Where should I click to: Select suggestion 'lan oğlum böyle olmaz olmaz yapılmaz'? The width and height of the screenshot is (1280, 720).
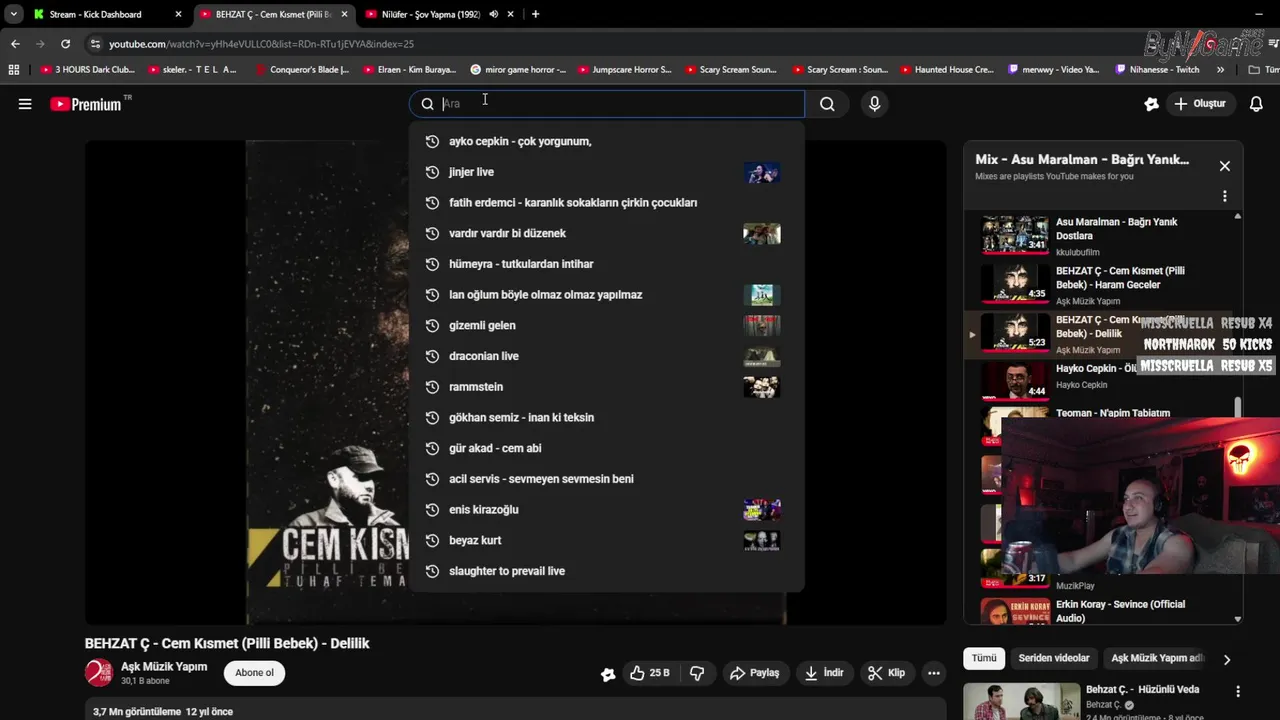coord(606,295)
